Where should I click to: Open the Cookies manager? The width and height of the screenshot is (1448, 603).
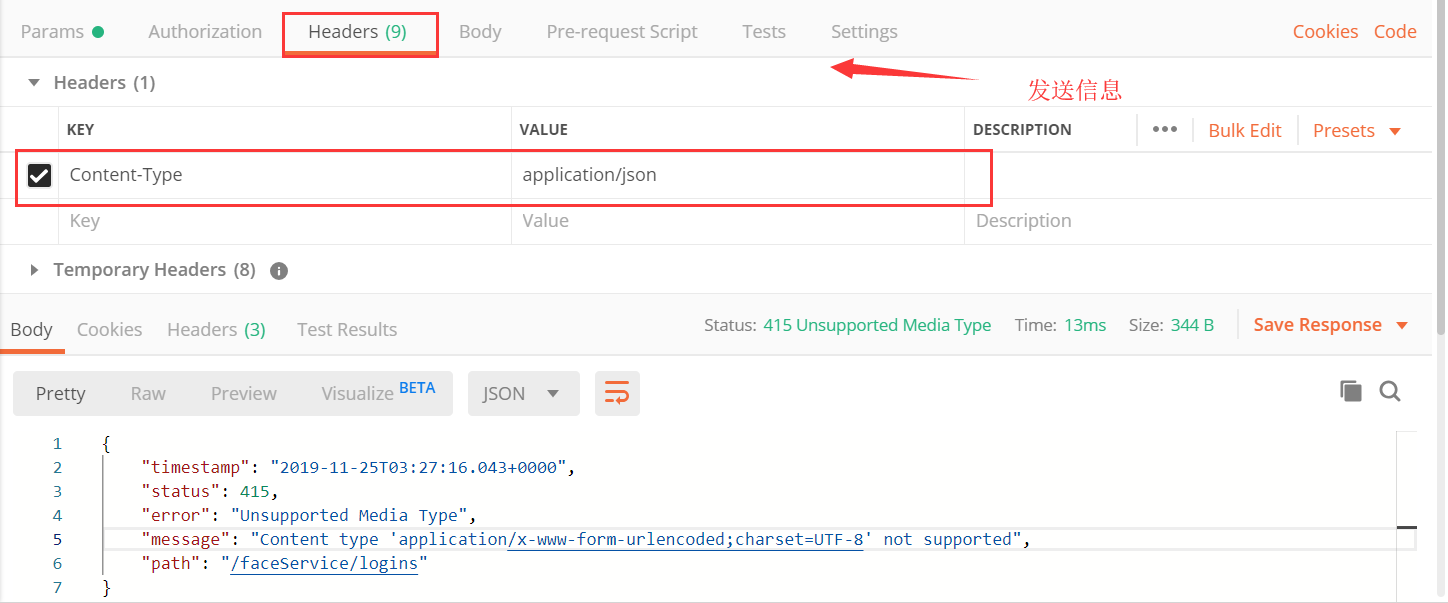click(1325, 31)
